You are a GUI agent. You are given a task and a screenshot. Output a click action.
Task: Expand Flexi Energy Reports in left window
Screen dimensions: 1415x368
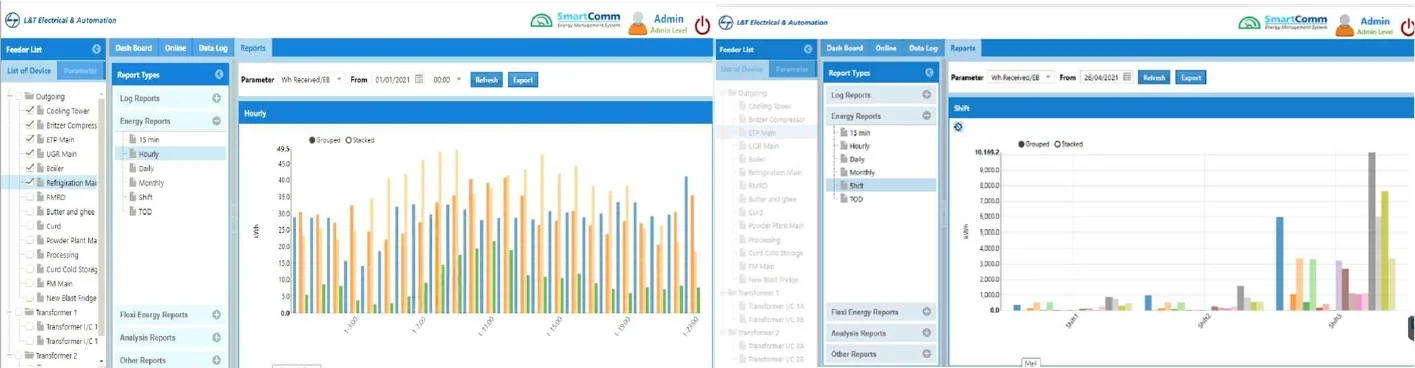point(216,315)
